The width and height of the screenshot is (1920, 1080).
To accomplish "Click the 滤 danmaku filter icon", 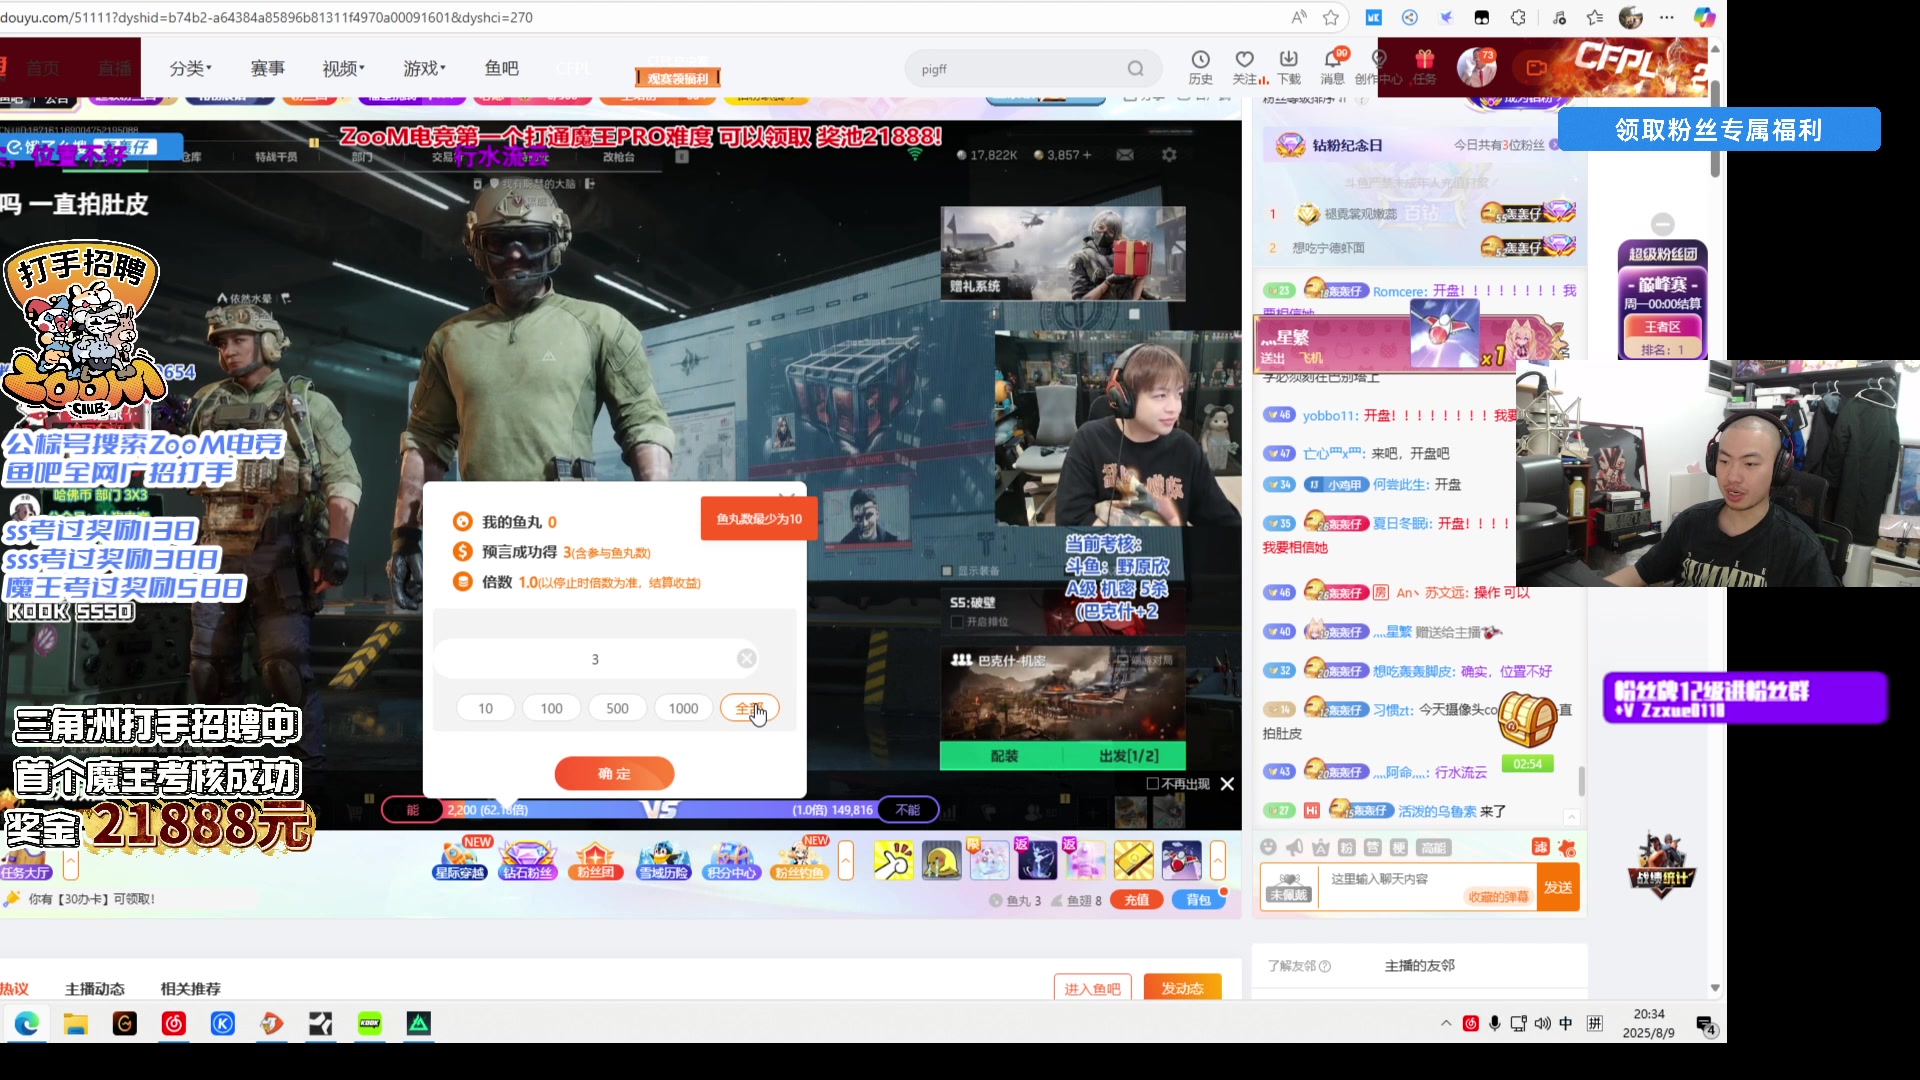I will (1540, 847).
